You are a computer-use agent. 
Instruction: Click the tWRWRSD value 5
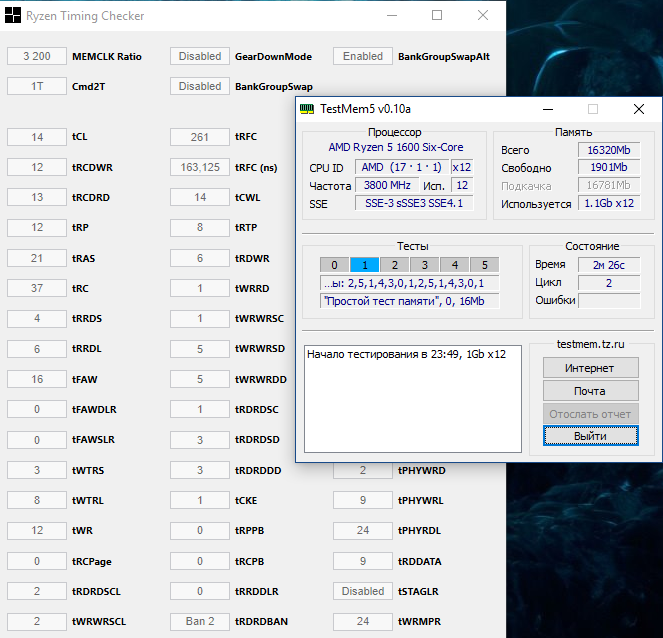click(x=200, y=349)
